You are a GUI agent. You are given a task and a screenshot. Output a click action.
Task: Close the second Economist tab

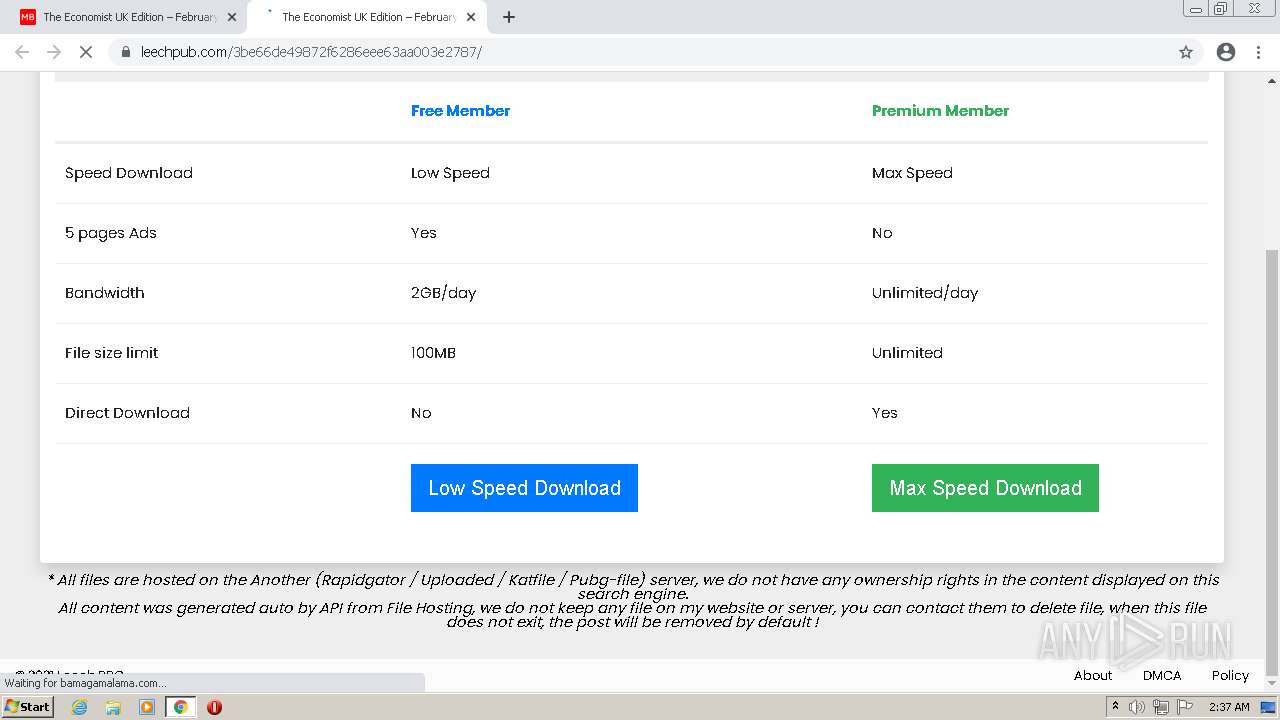471,17
